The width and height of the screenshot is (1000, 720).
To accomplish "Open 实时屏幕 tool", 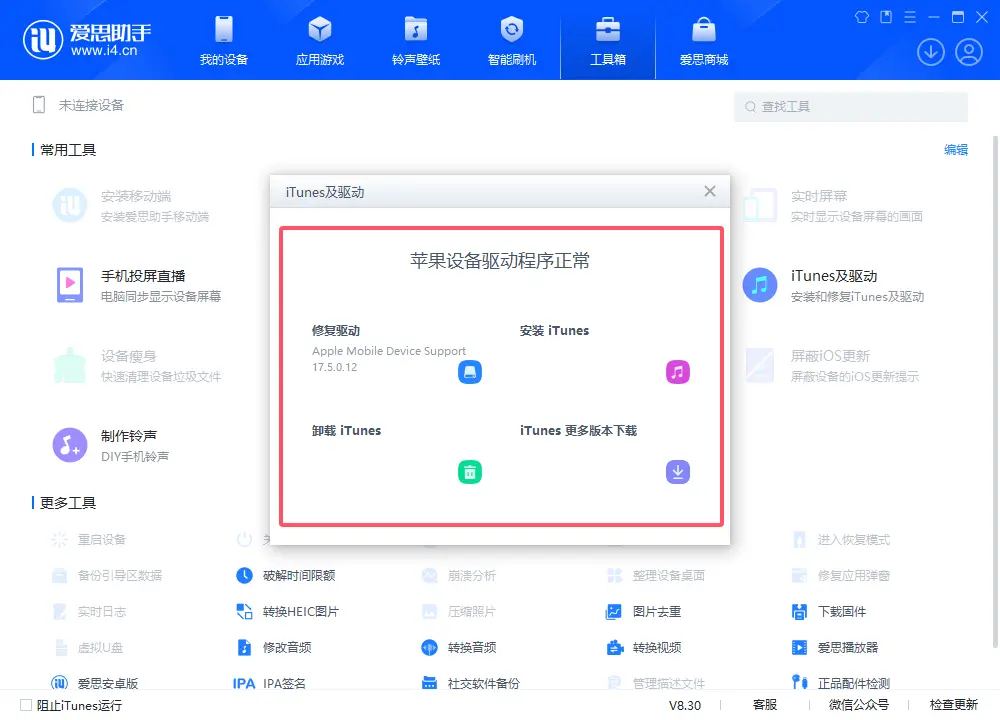I will point(834,205).
